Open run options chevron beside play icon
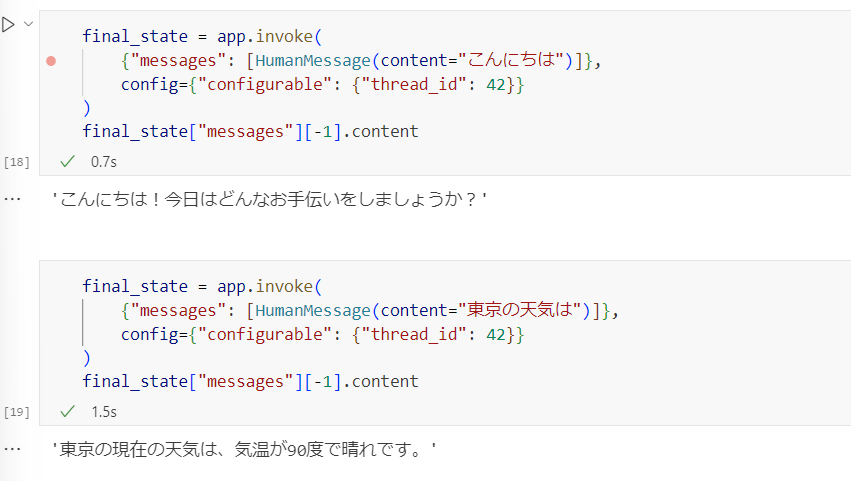851x481 pixels. tap(29, 24)
